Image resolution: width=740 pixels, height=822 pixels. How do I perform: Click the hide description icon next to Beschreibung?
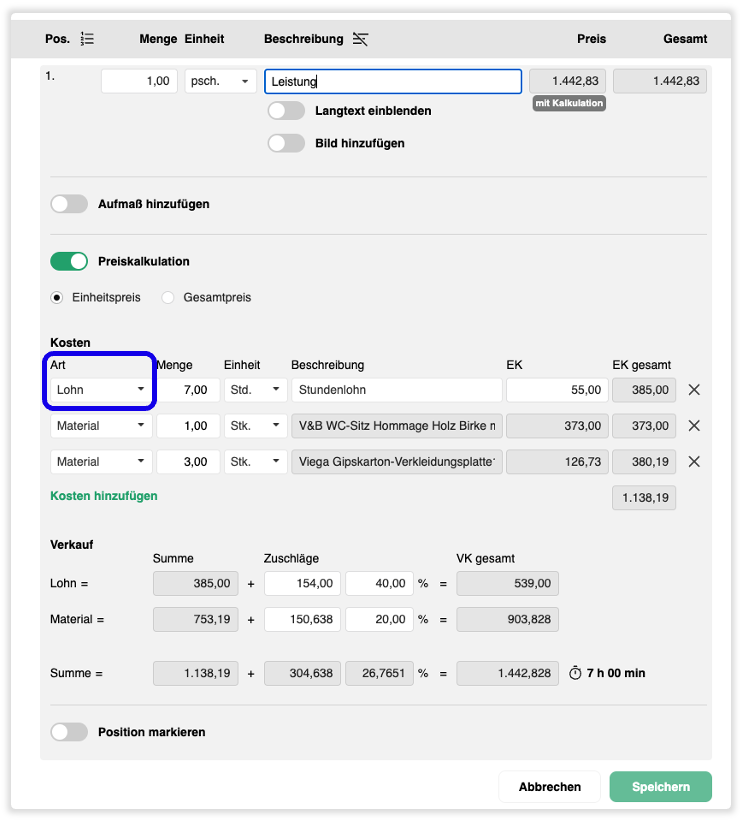coord(360,39)
